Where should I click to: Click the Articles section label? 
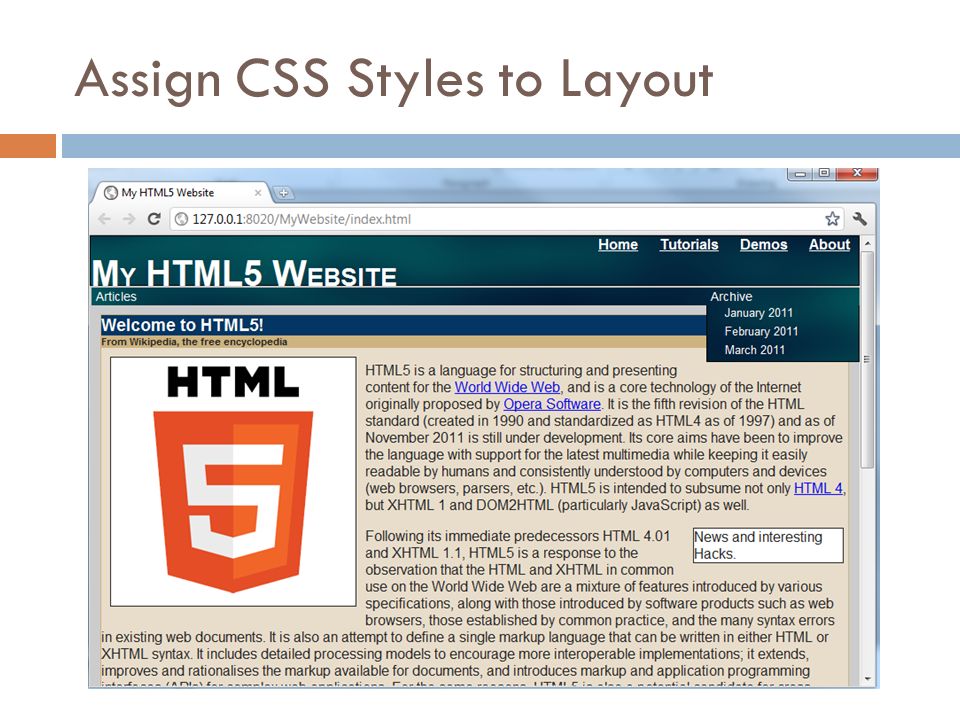click(x=116, y=296)
